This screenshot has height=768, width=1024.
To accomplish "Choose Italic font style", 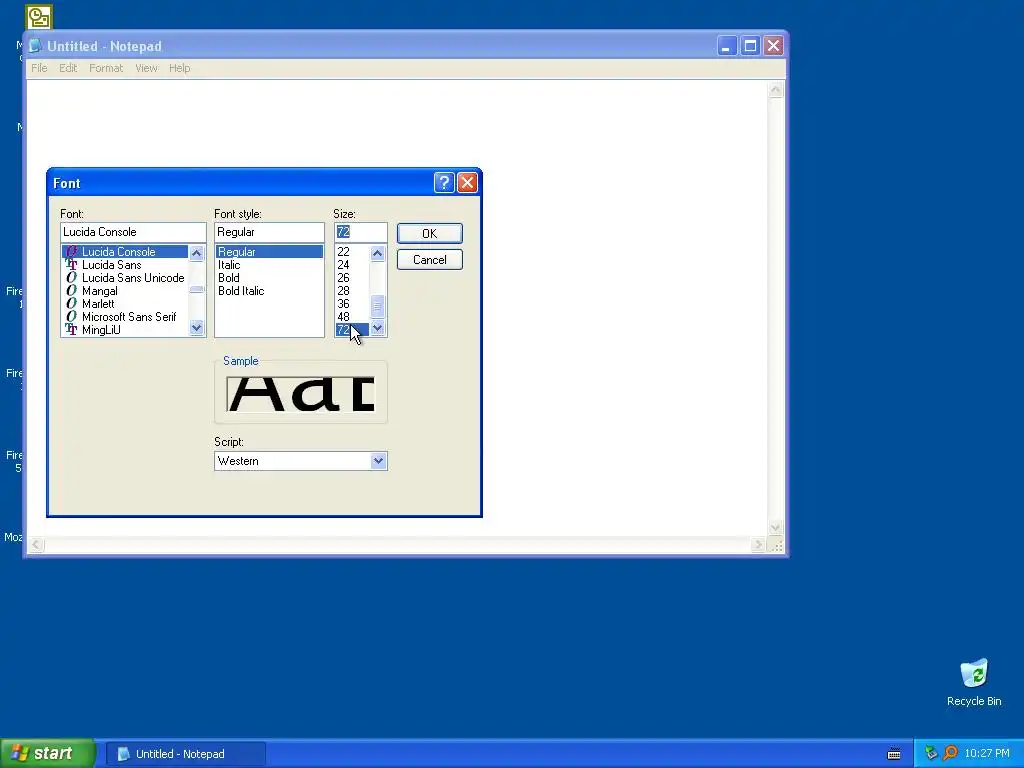I will [x=229, y=264].
